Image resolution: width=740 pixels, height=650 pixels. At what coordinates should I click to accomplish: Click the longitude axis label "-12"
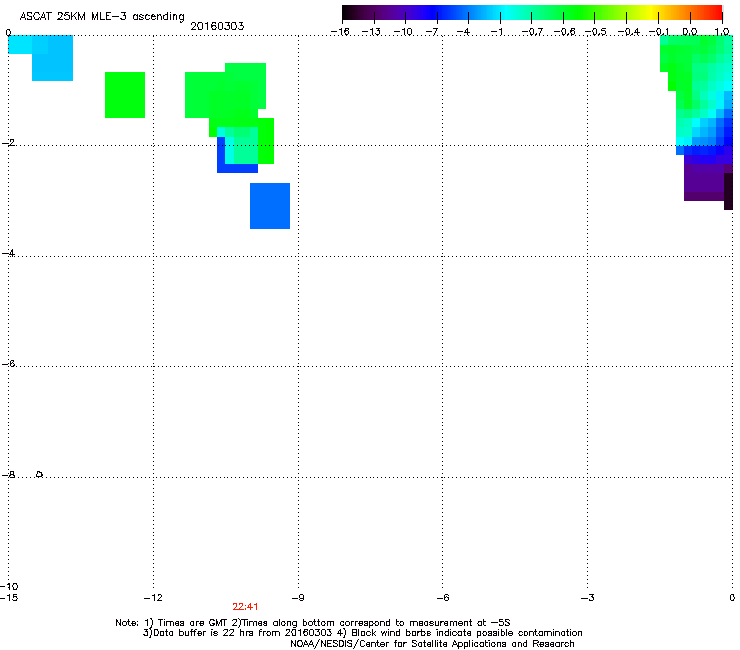click(x=153, y=598)
